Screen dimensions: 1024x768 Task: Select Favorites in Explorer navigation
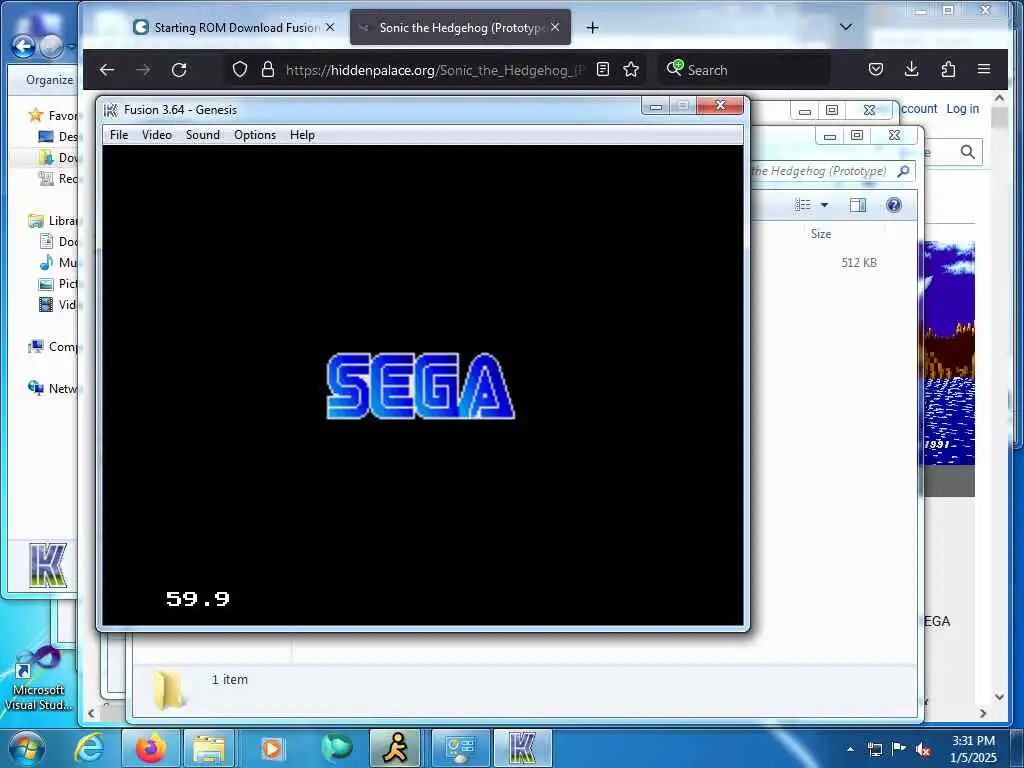(54, 116)
